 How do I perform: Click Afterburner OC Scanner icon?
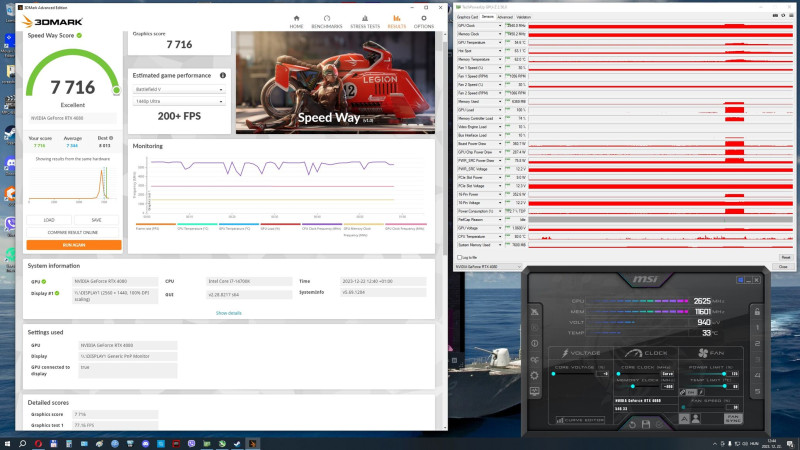[534, 360]
